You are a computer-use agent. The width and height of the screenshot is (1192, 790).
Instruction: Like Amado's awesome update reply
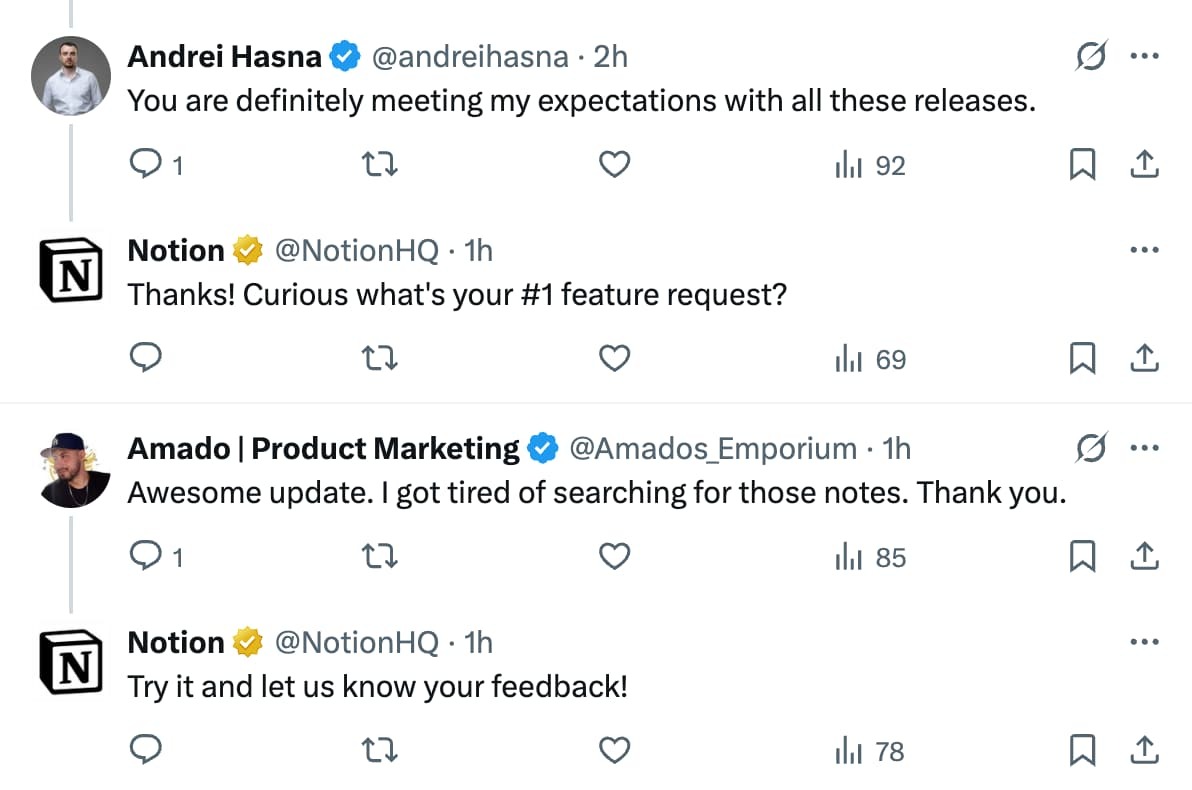[x=614, y=557]
